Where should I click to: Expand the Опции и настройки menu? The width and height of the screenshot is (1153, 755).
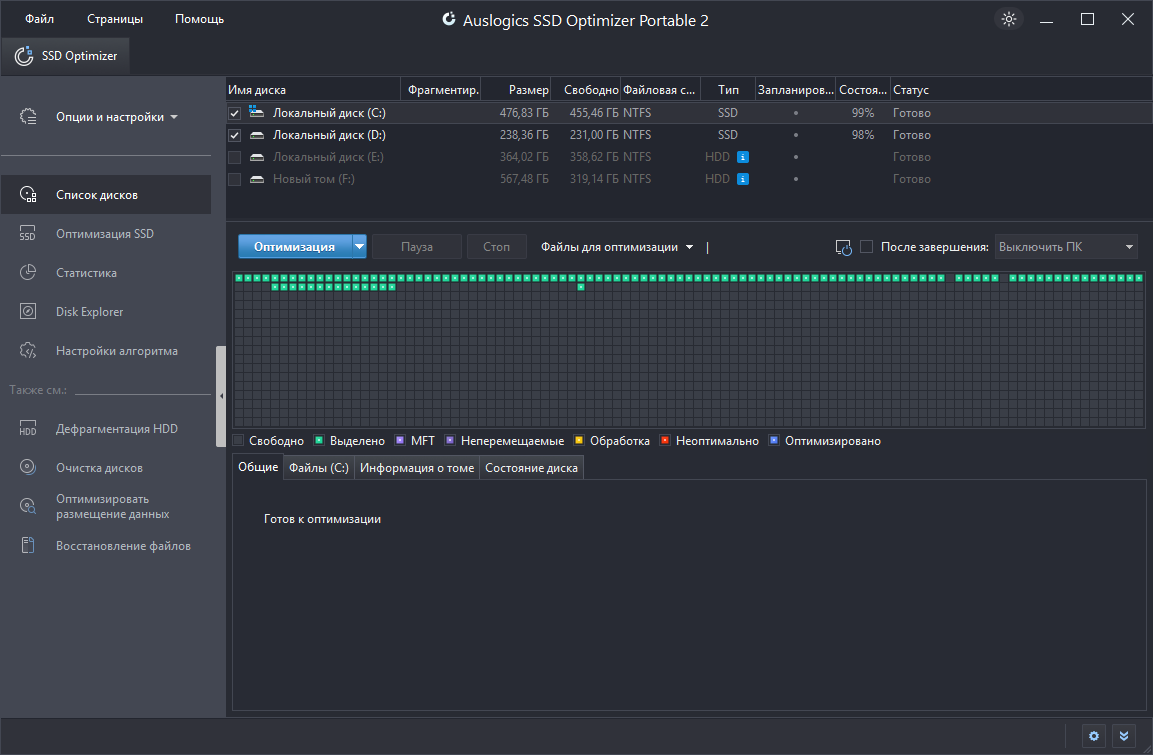117,117
